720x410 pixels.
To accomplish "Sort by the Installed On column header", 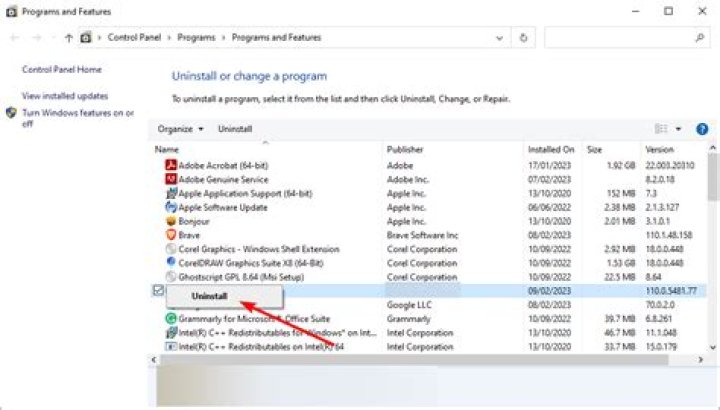I will pyautogui.click(x=551, y=149).
